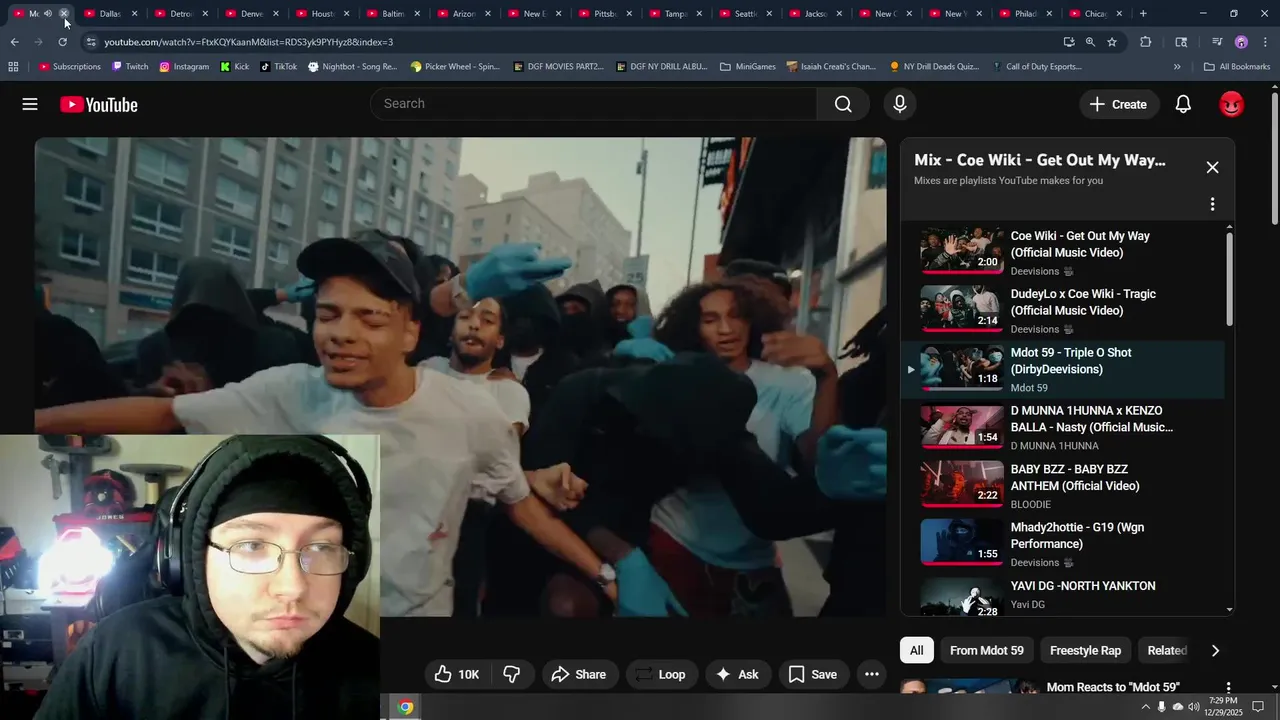Go to the YouTube home logo

tap(99, 105)
